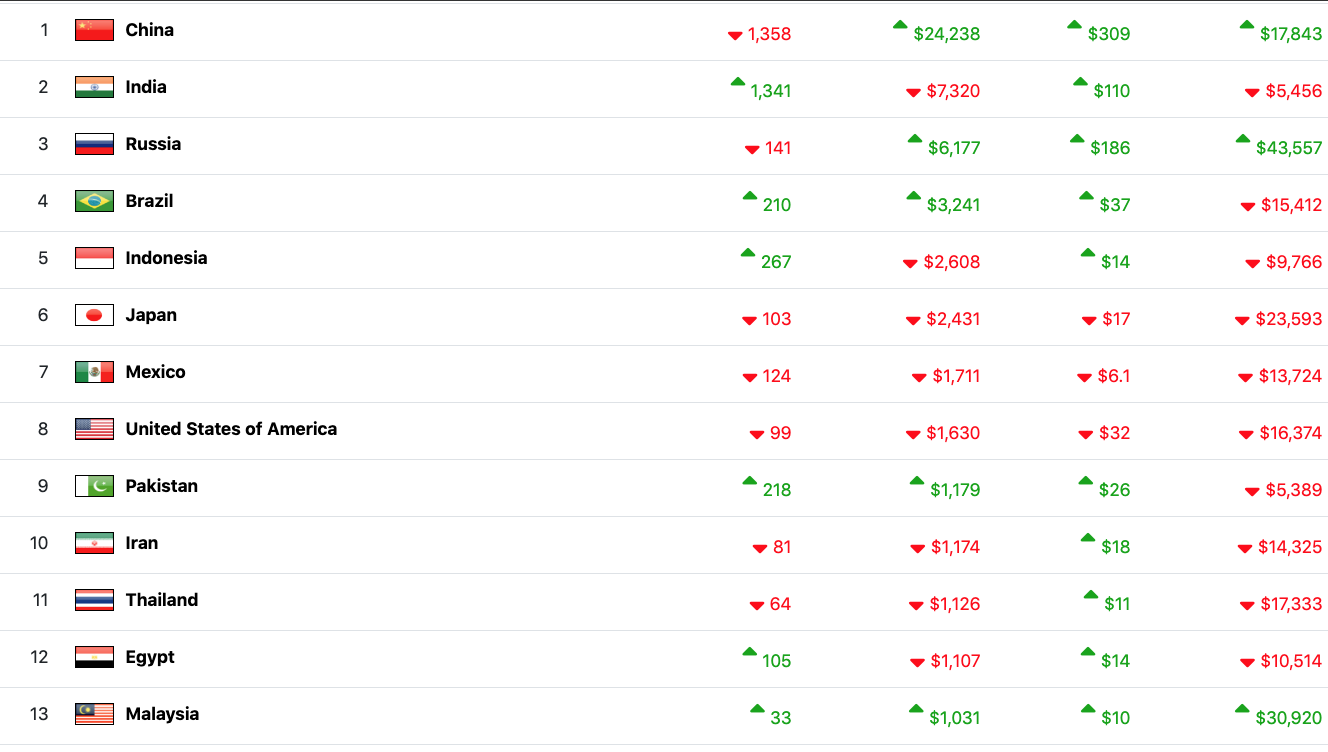Click India's 1,341 green value

(x=771, y=91)
